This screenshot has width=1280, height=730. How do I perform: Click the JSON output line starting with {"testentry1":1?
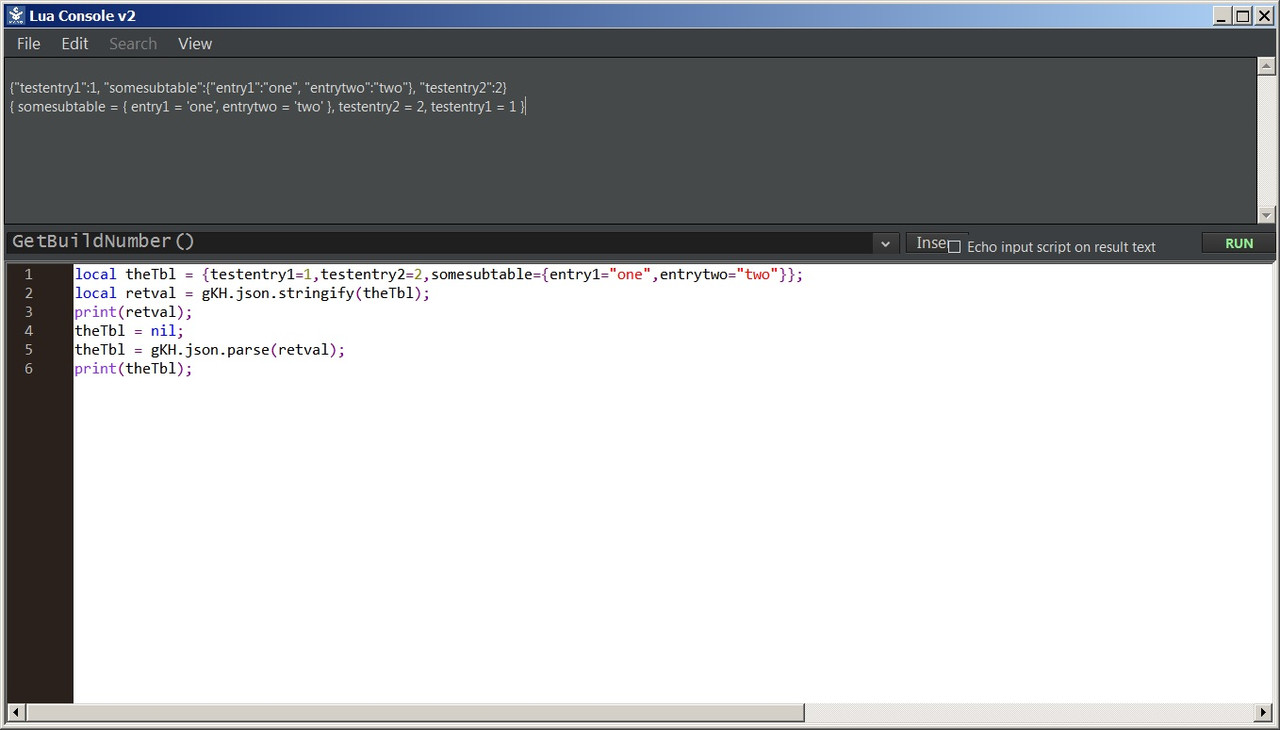(258, 88)
